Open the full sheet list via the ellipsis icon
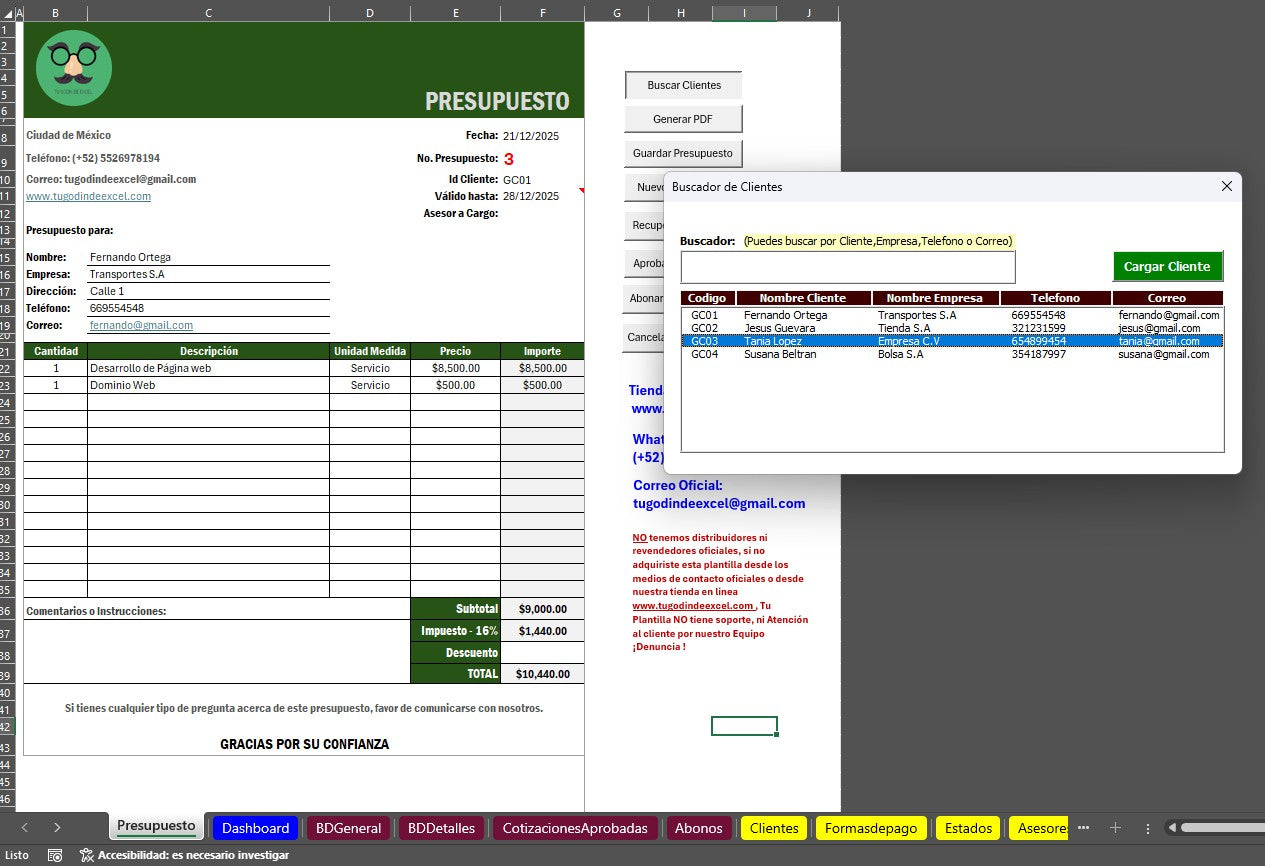The height and width of the screenshot is (866, 1265). click(x=1083, y=828)
